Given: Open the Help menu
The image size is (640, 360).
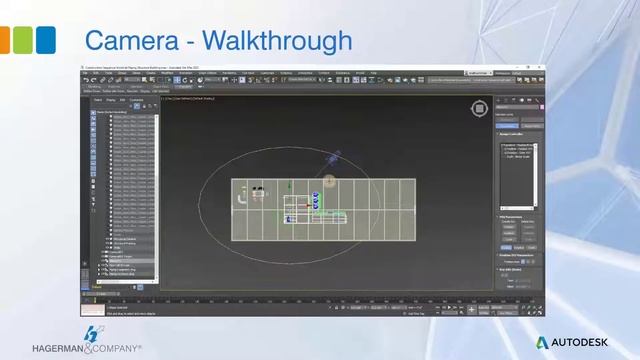Looking at the screenshot, I should (373, 73).
